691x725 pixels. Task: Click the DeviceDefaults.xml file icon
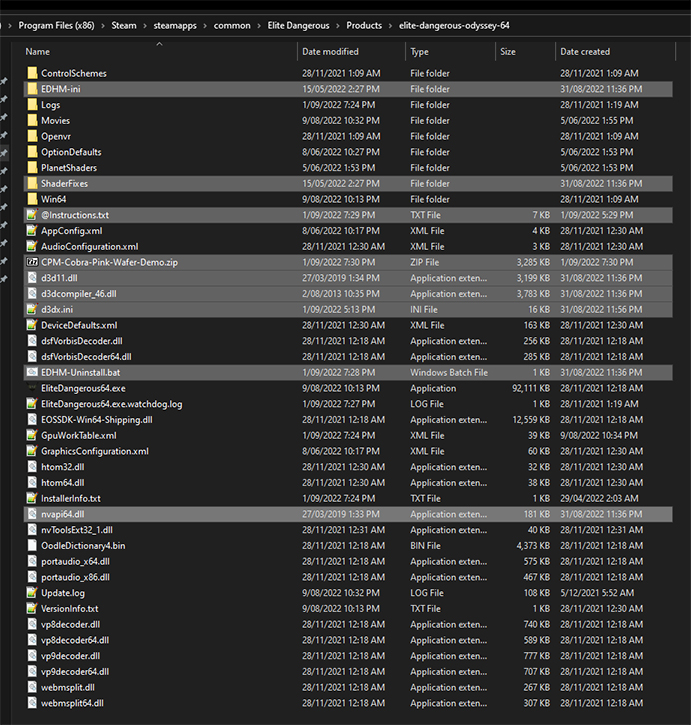[32, 325]
